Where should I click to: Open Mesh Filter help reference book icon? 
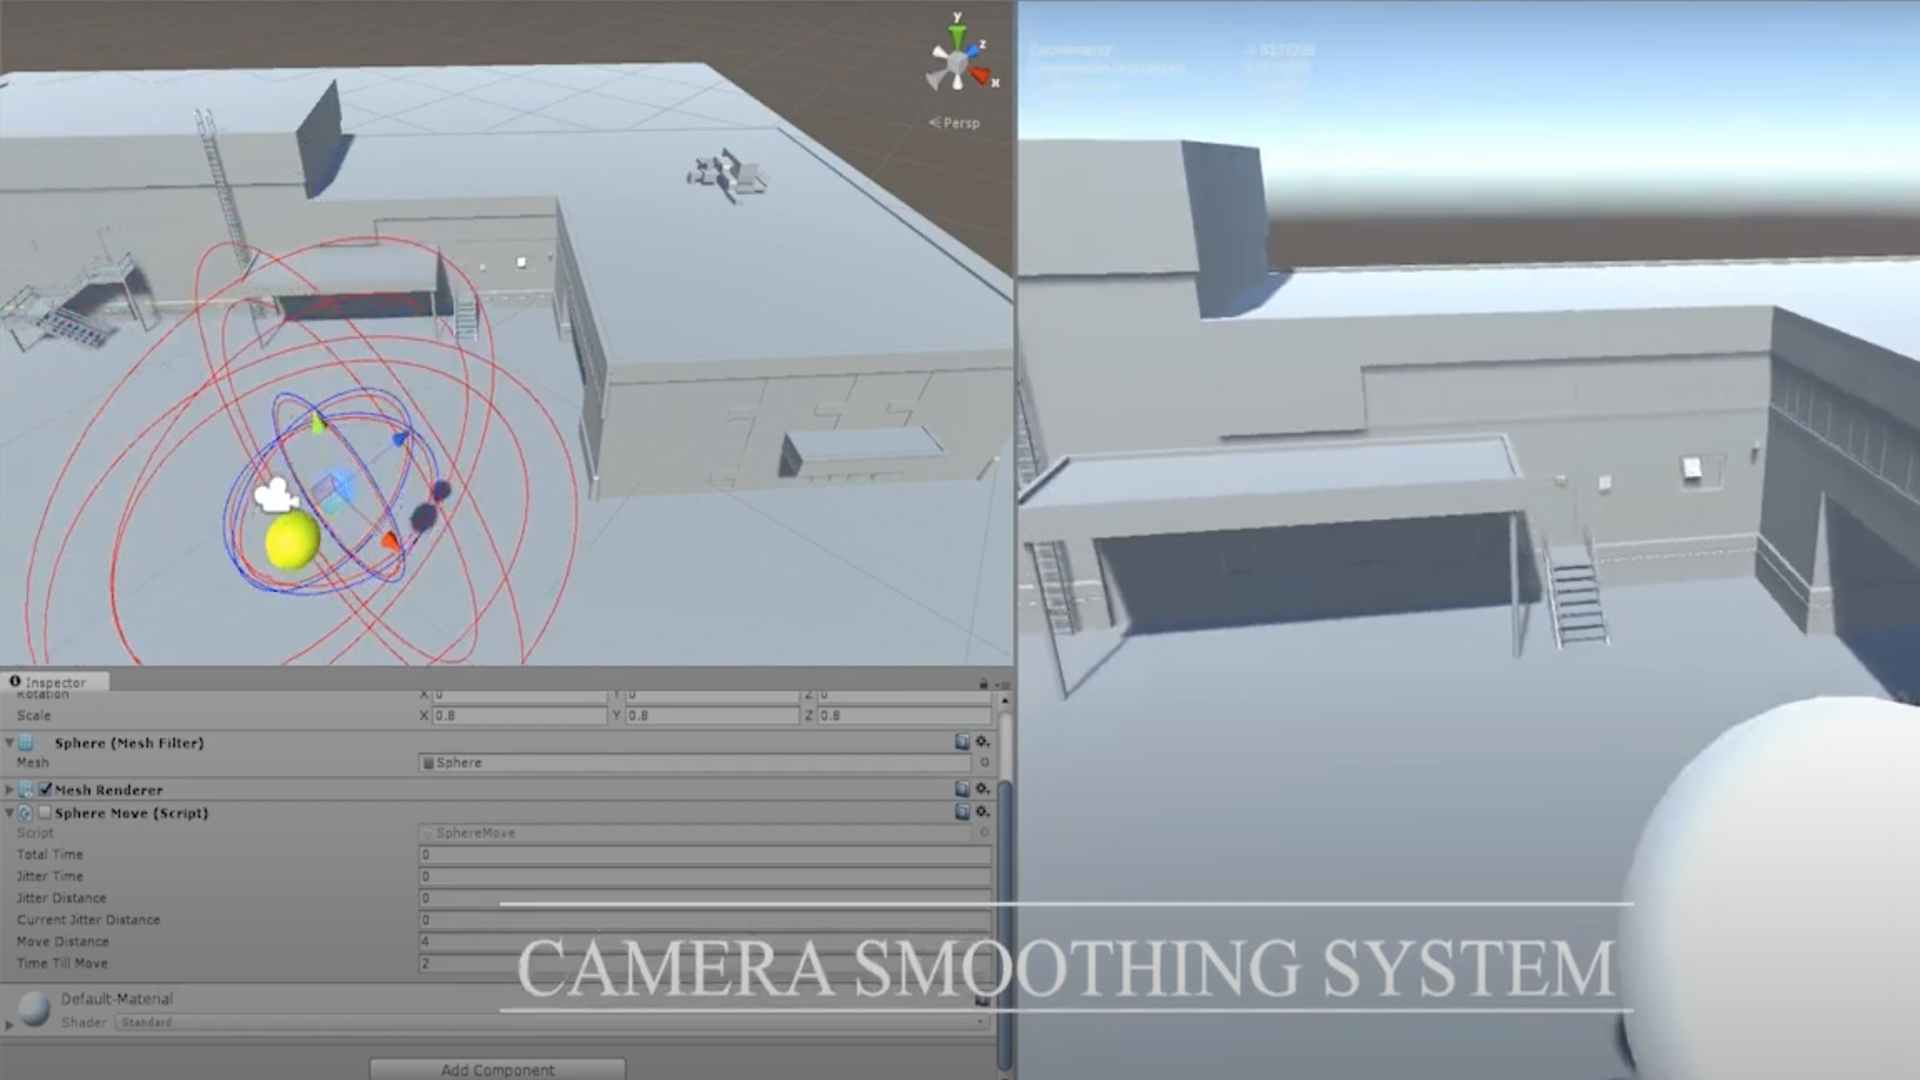(962, 742)
